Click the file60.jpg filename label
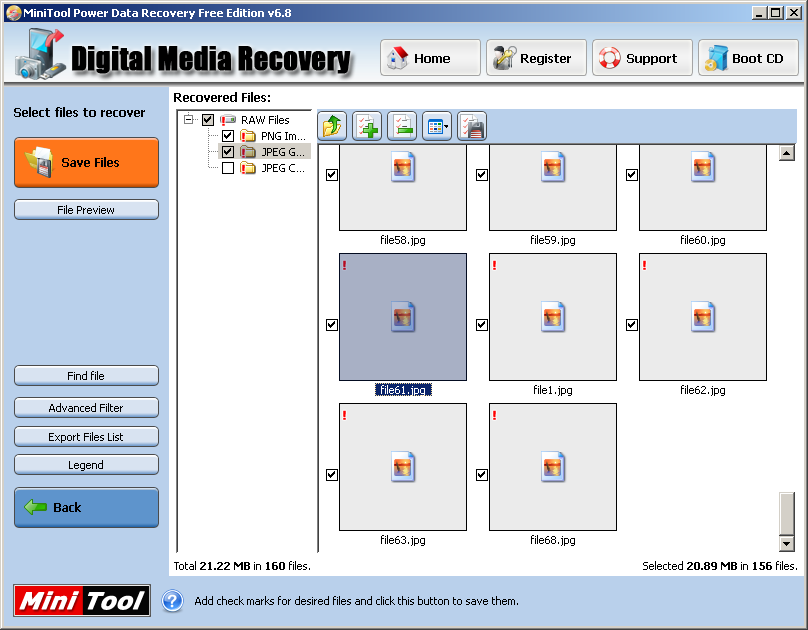 click(703, 240)
